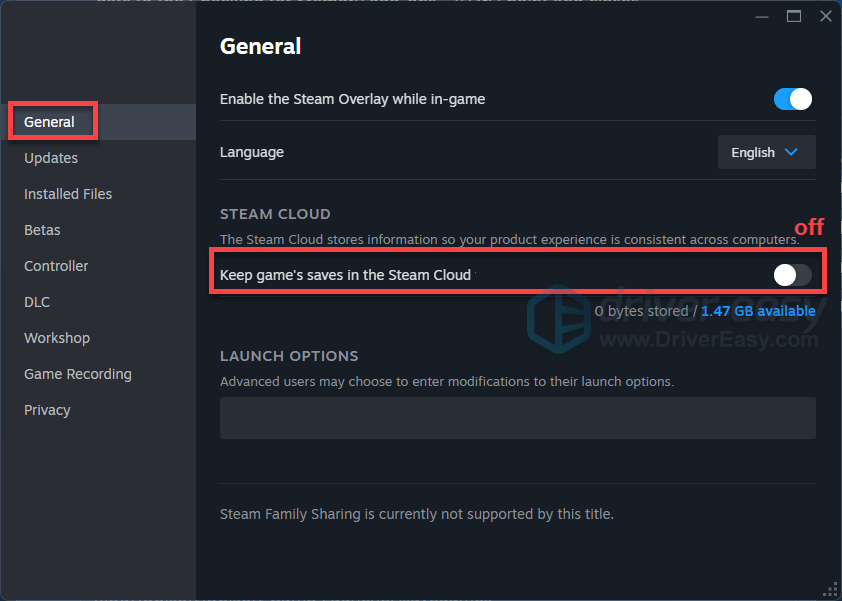Viewport: 842px width, 601px height.
Task: Disable the Steam Overlay while in-game toggle
Action: pyautogui.click(x=793, y=99)
